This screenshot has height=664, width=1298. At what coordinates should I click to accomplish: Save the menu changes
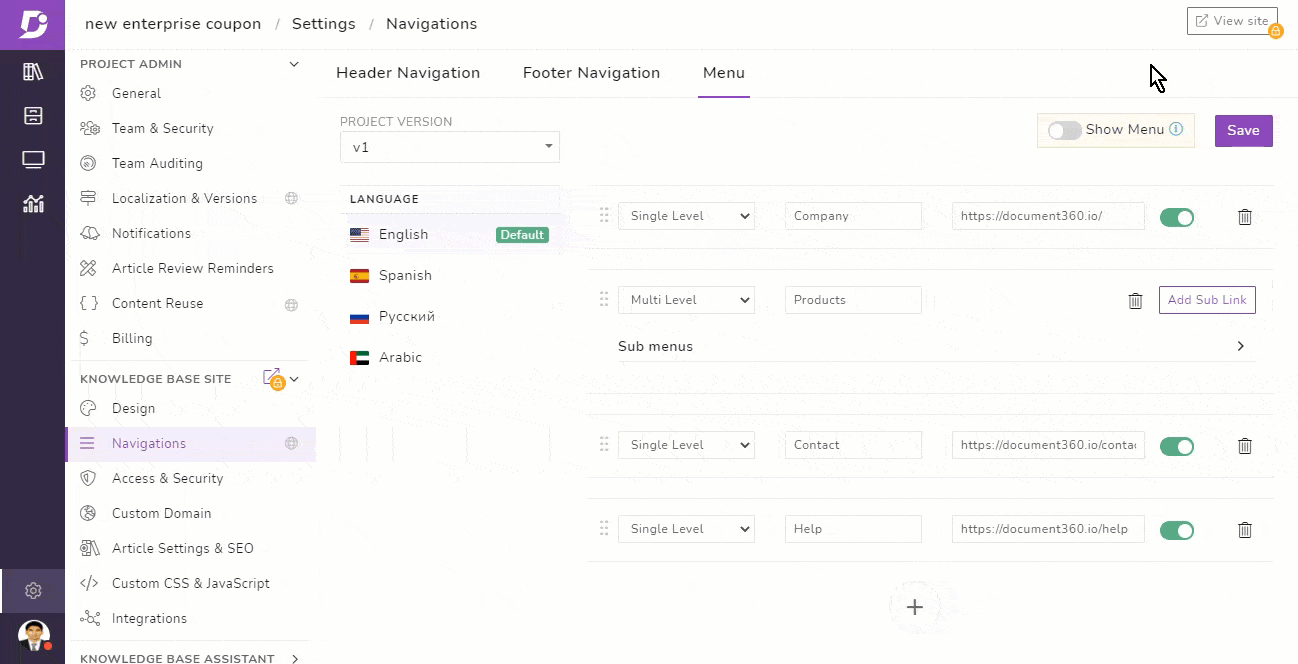(1243, 130)
